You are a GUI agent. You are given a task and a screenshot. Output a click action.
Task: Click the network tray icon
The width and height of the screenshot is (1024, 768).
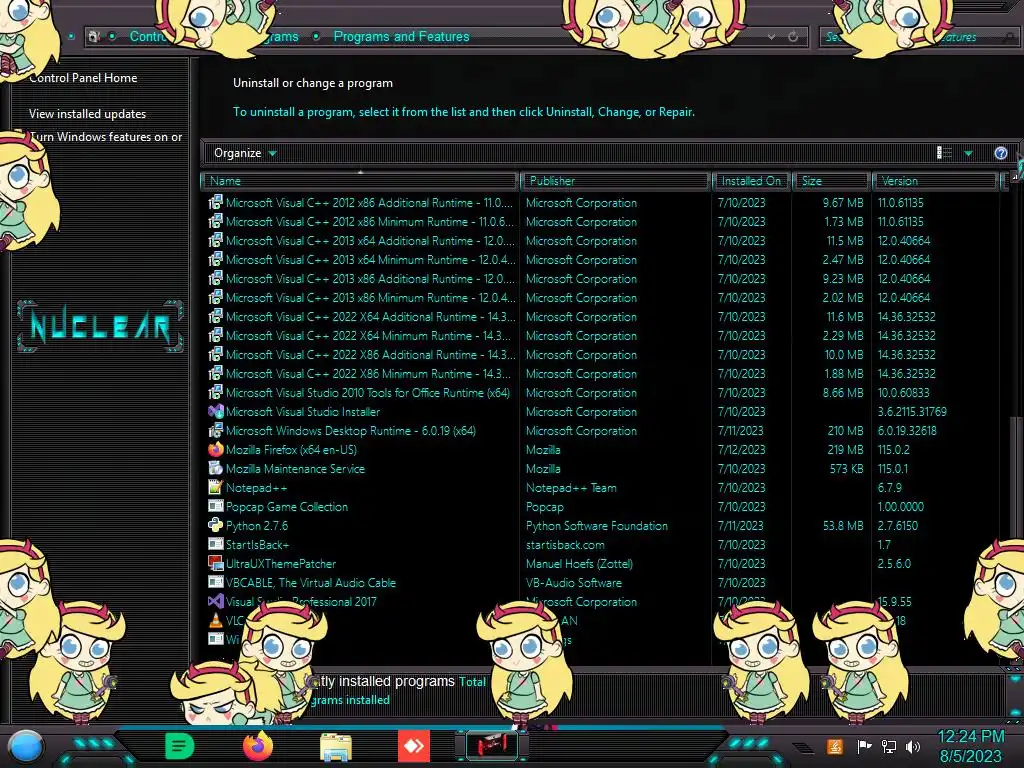[x=889, y=746]
